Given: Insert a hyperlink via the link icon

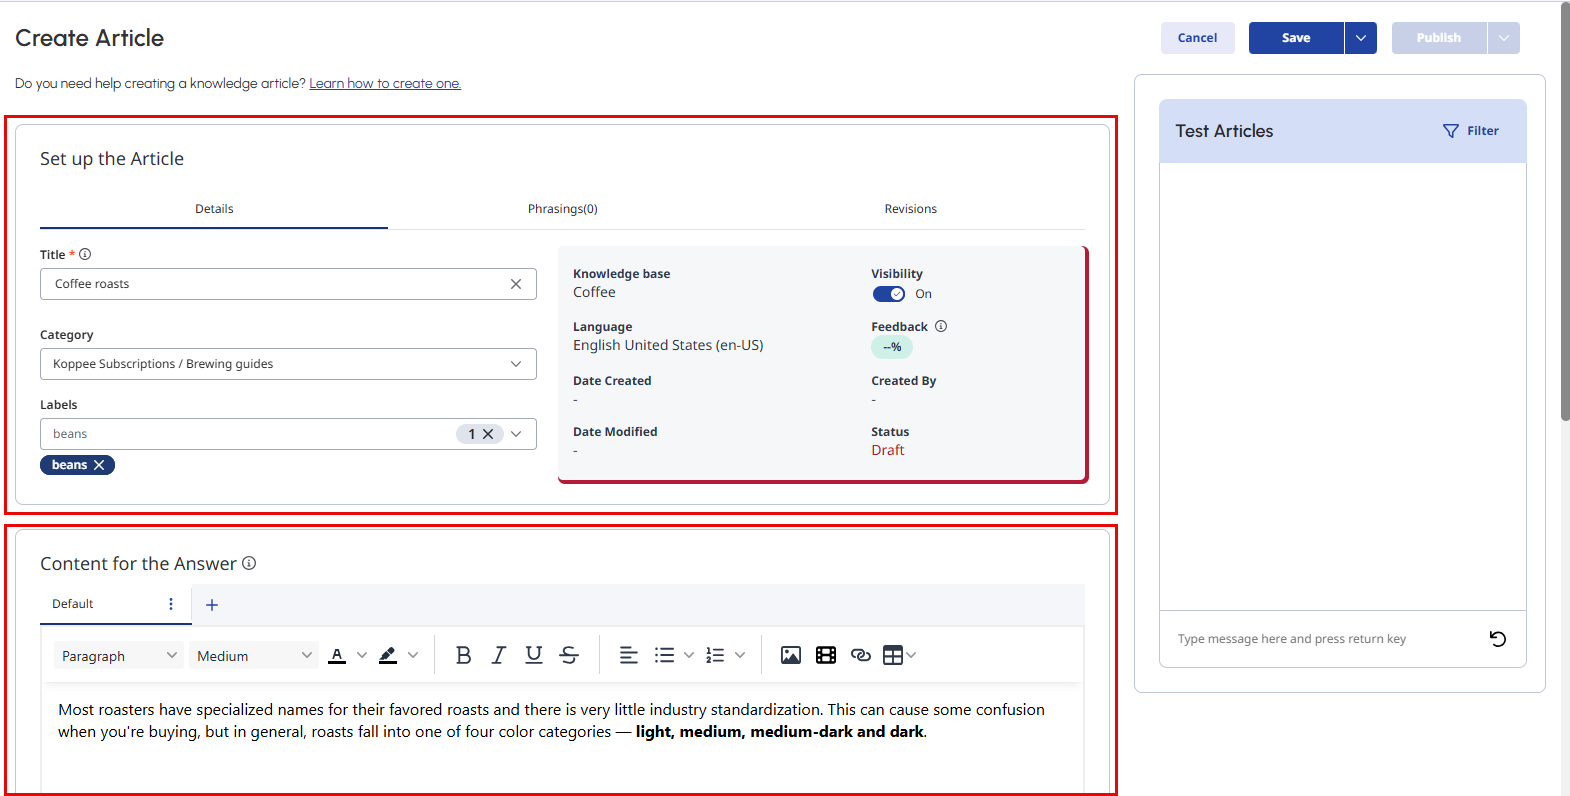Looking at the screenshot, I should click(860, 655).
